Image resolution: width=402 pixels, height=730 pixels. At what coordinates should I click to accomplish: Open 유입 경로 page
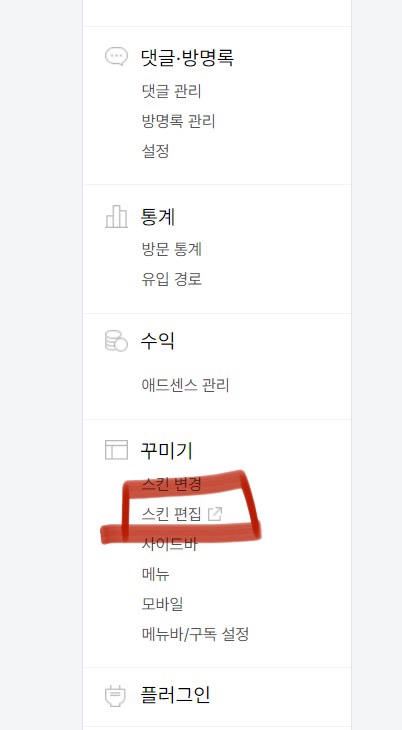click(172, 279)
